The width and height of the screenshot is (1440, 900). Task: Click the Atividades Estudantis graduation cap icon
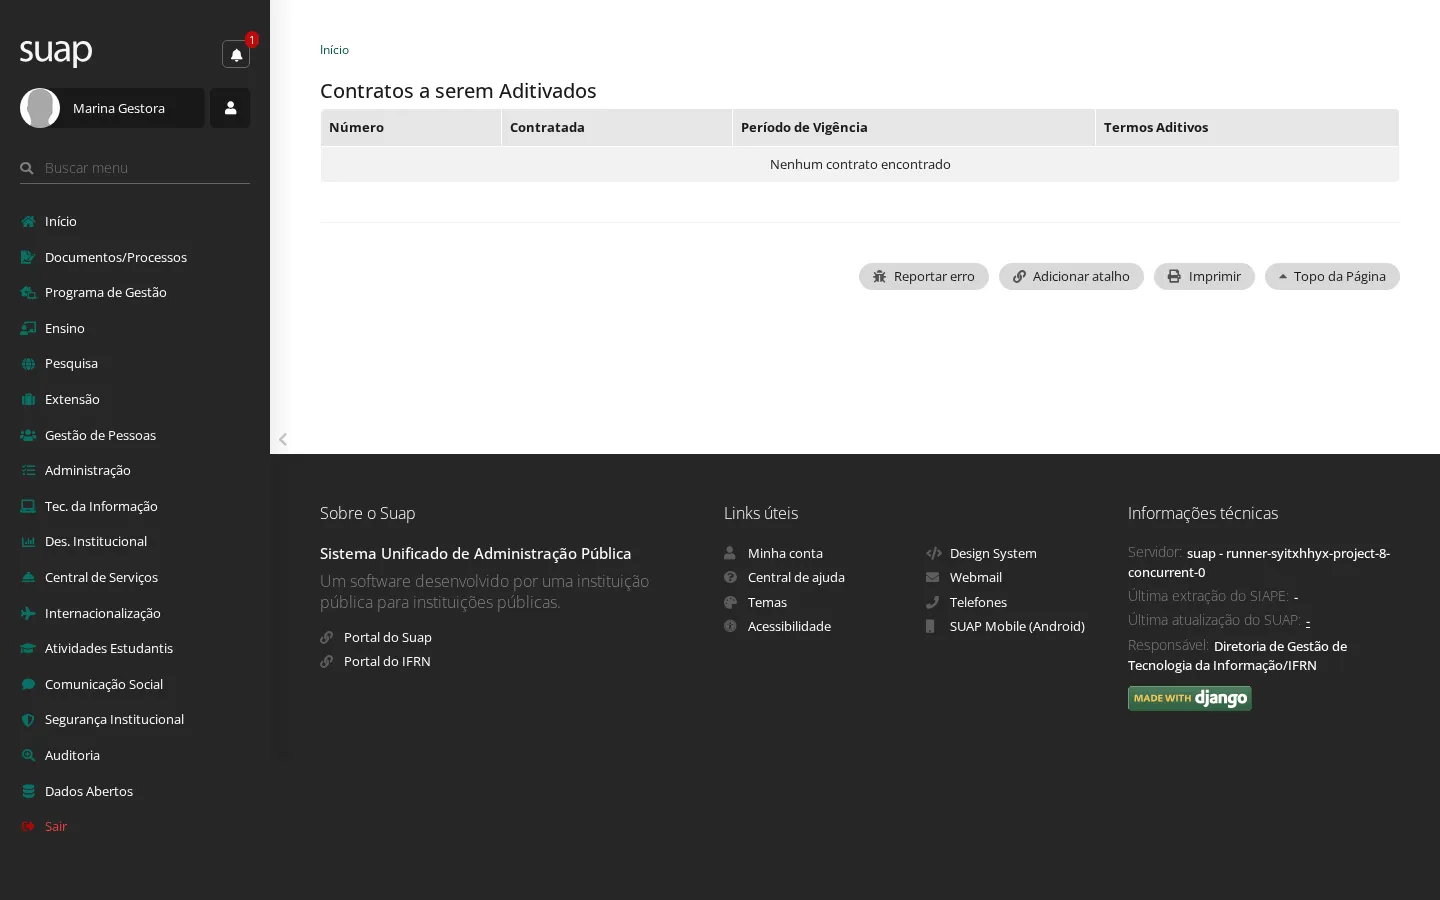(28, 649)
